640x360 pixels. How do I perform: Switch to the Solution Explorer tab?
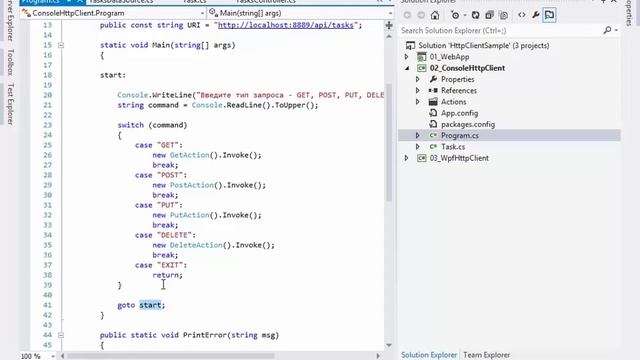coord(429,355)
